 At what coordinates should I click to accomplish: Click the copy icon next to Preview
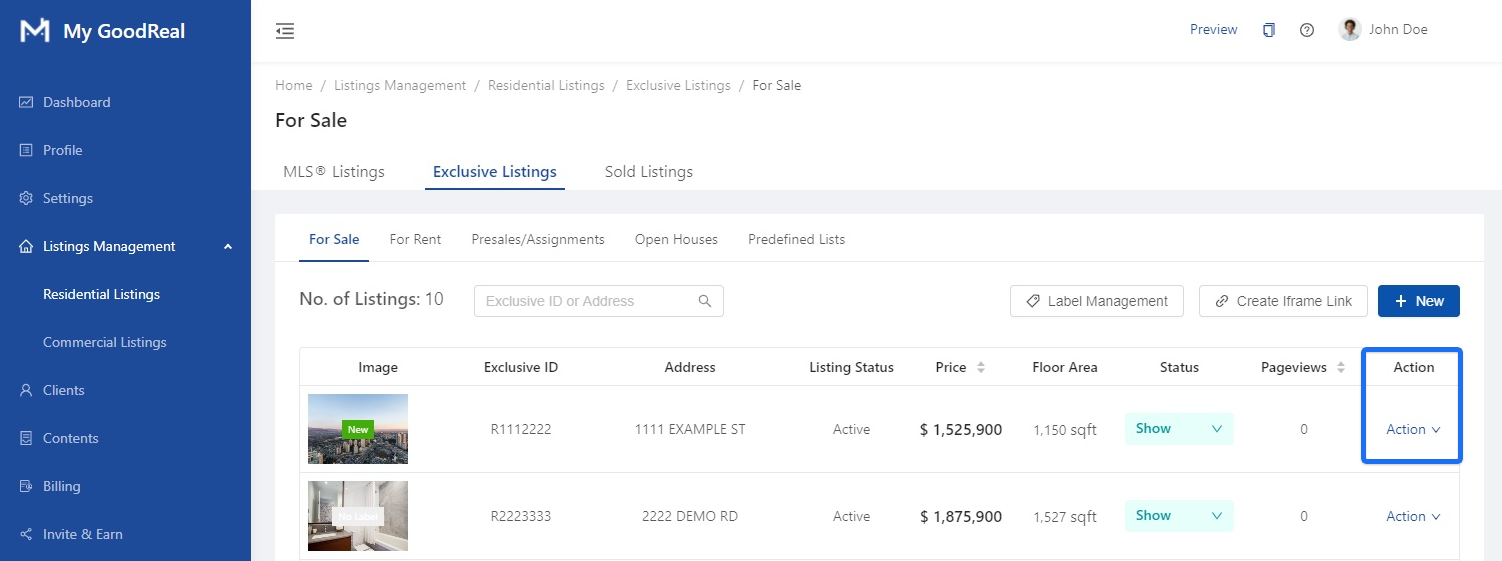[x=1268, y=30]
